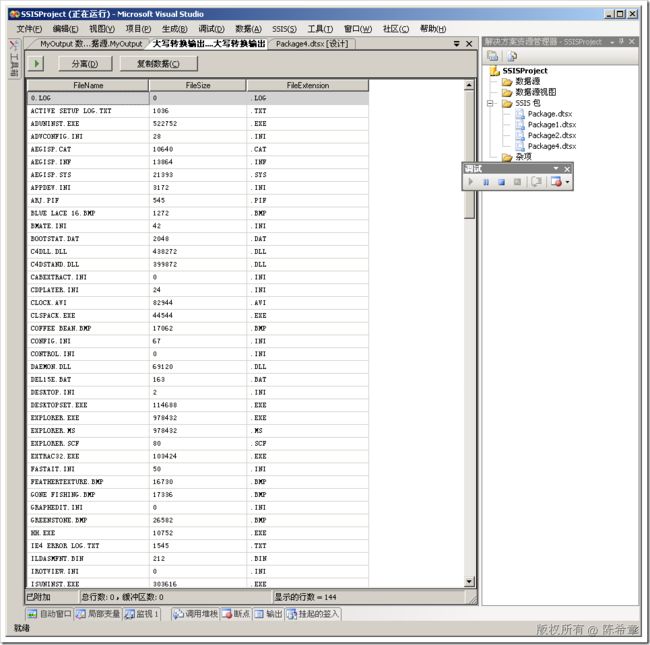Sort by the FileSize column header

(x=198, y=85)
